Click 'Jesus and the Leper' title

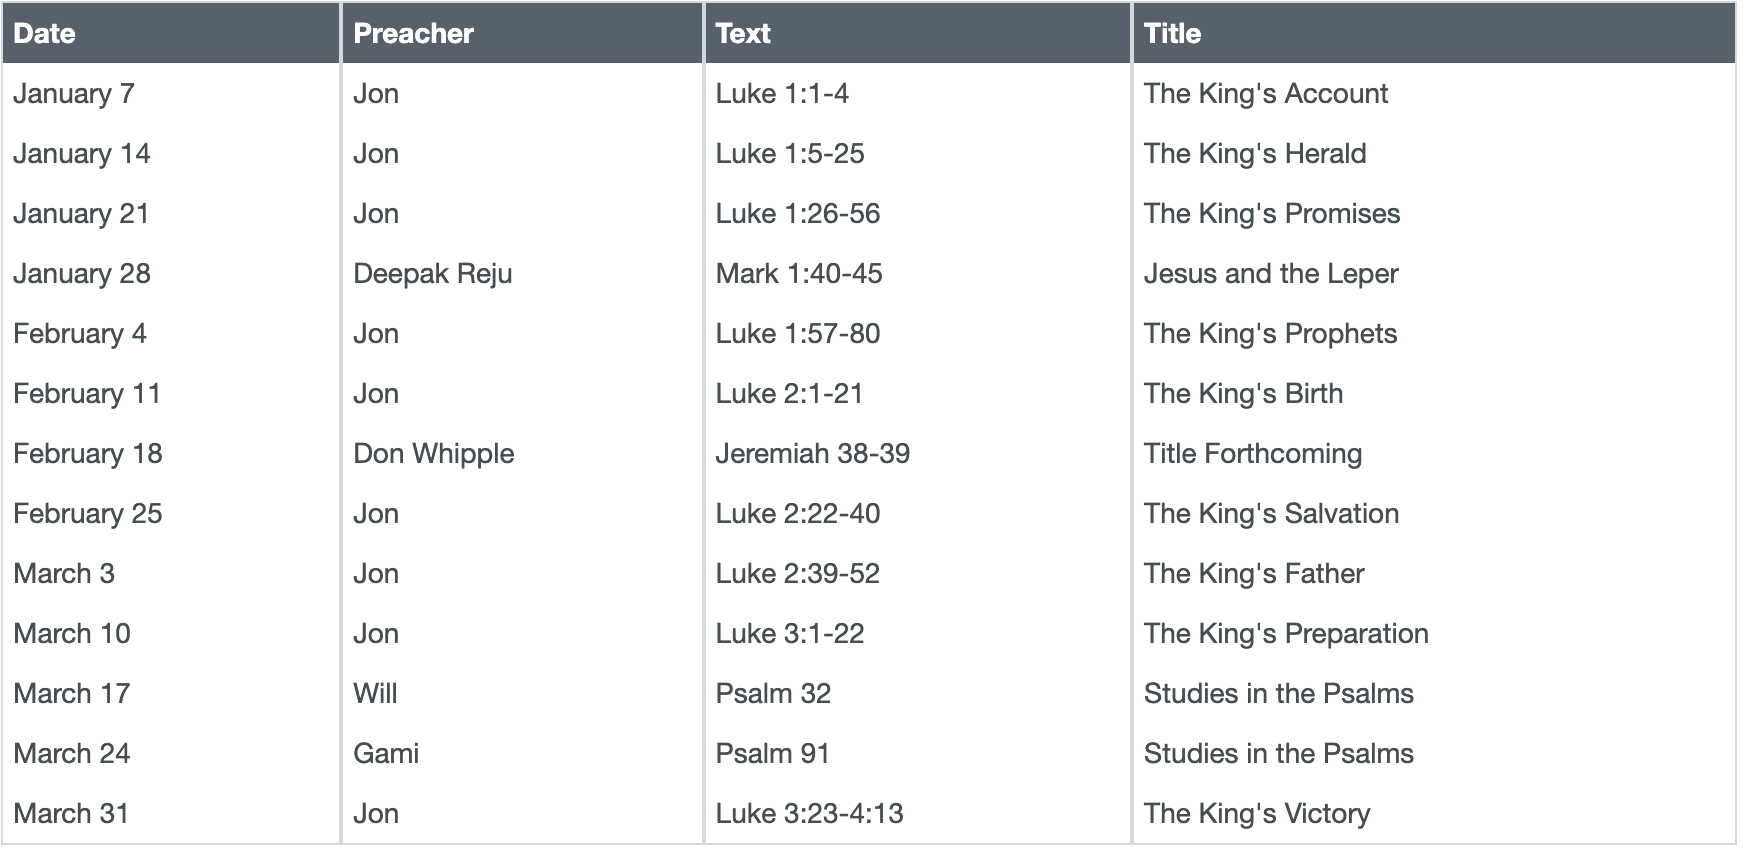[x=1270, y=273]
